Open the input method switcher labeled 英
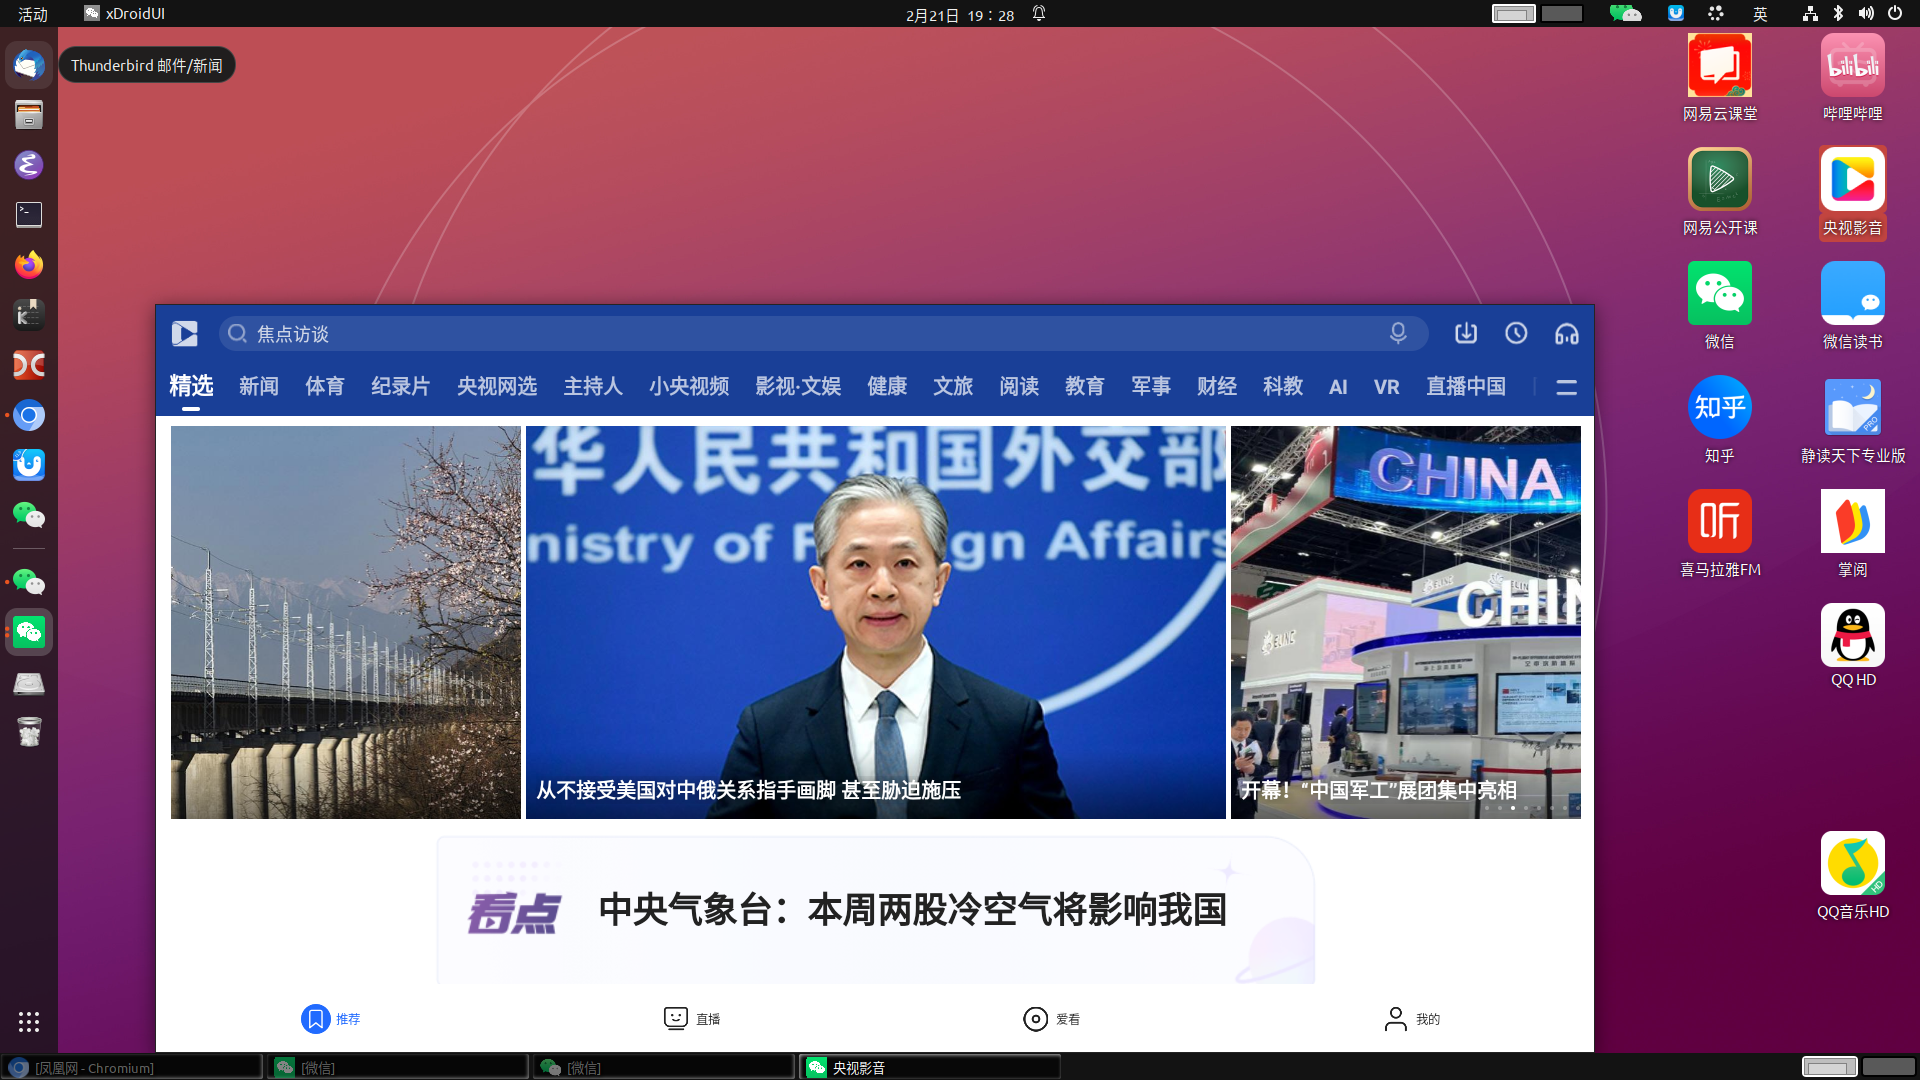This screenshot has height=1080, width=1920. pyautogui.click(x=1760, y=14)
